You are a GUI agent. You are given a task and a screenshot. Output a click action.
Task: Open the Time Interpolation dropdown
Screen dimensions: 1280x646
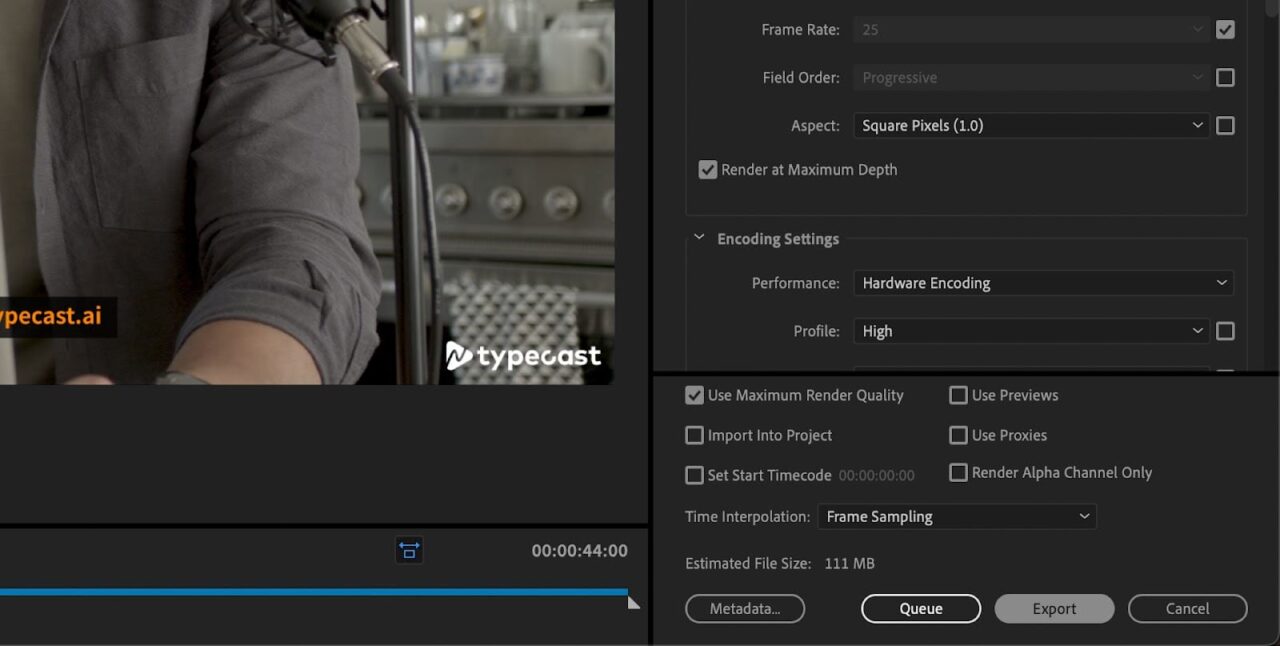956,516
